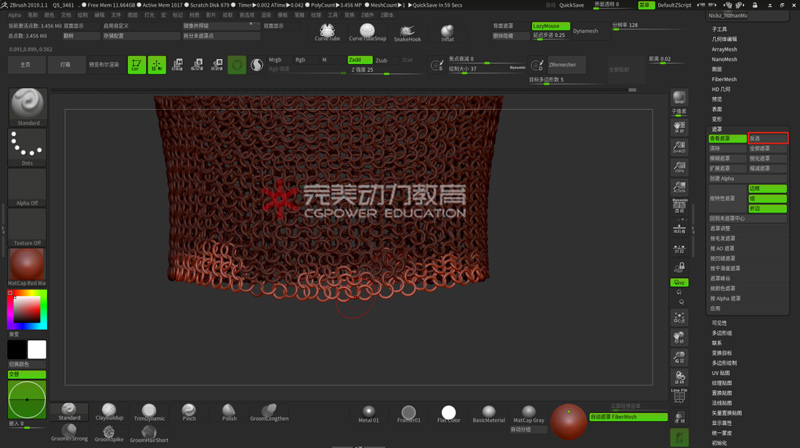Pick a color in the color picker square
Image resolution: width=800 pixels, height=448 pixels.
[26, 311]
